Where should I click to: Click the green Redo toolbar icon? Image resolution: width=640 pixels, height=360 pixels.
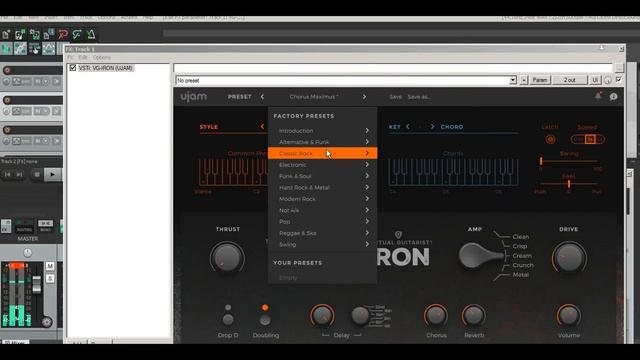(77, 35)
